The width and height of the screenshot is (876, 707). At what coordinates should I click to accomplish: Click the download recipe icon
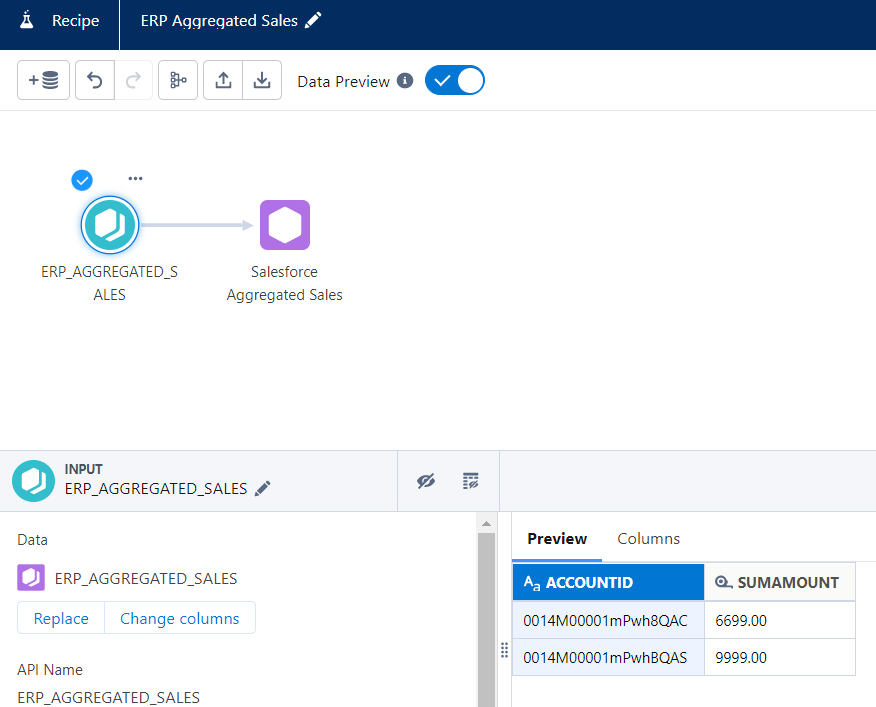(x=262, y=81)
